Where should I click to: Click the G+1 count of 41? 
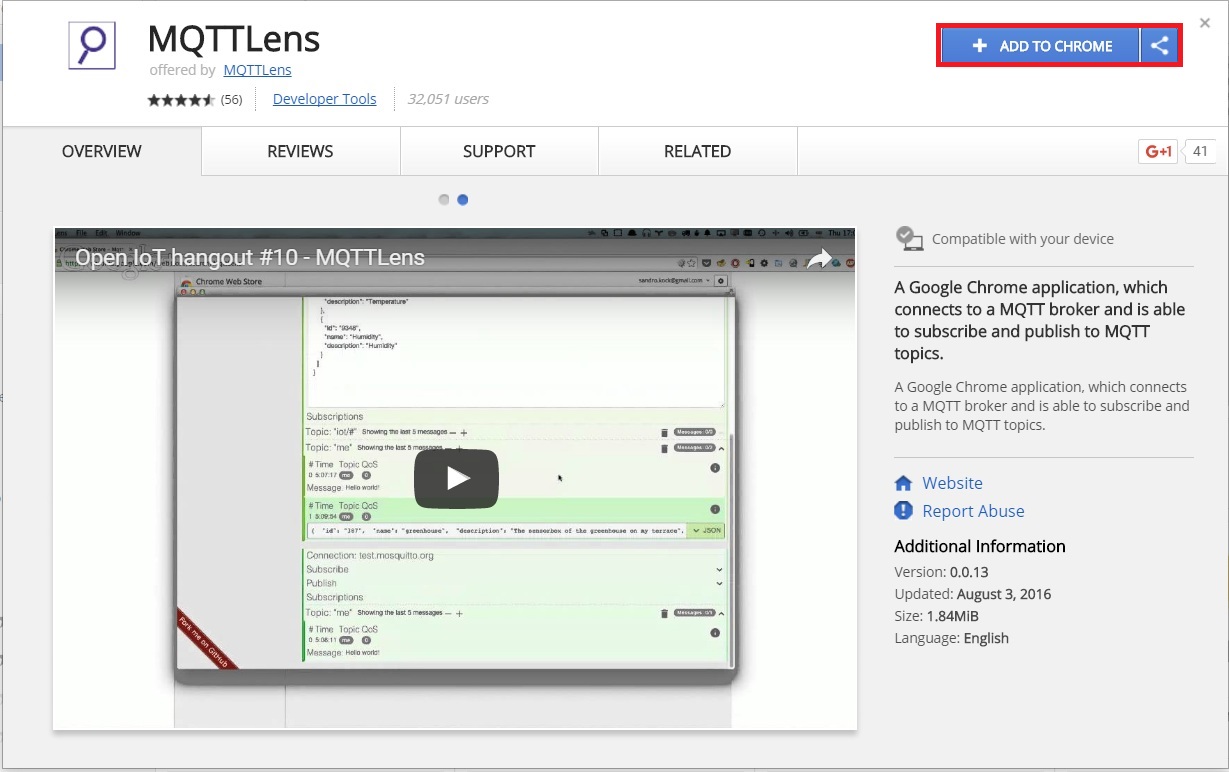coord(1201,152)
